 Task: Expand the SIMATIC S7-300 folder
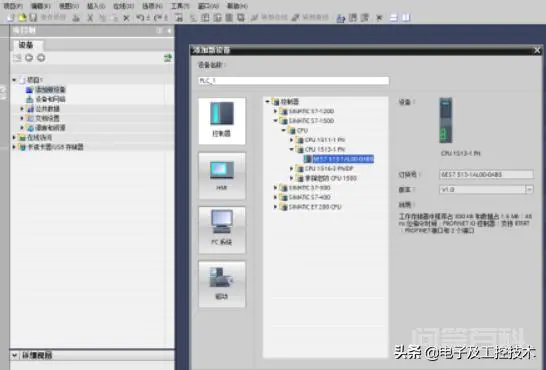275,188
